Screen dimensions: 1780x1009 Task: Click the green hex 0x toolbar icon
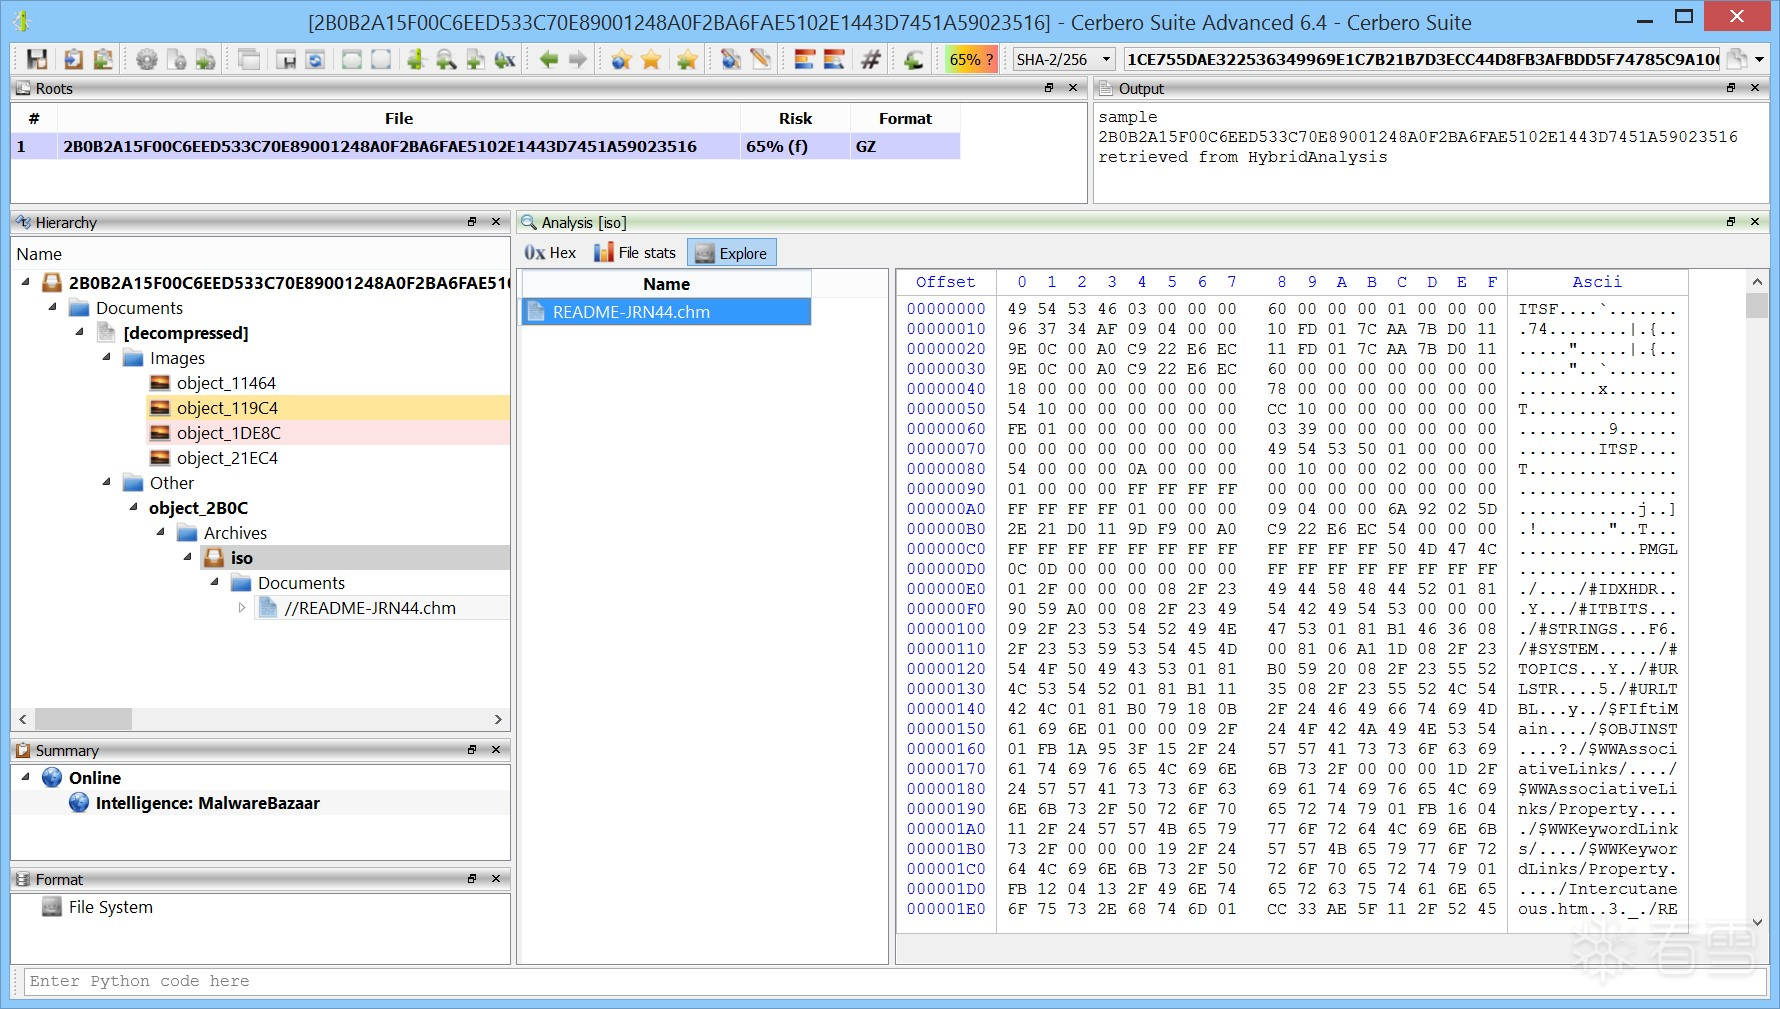pos(505,59)
